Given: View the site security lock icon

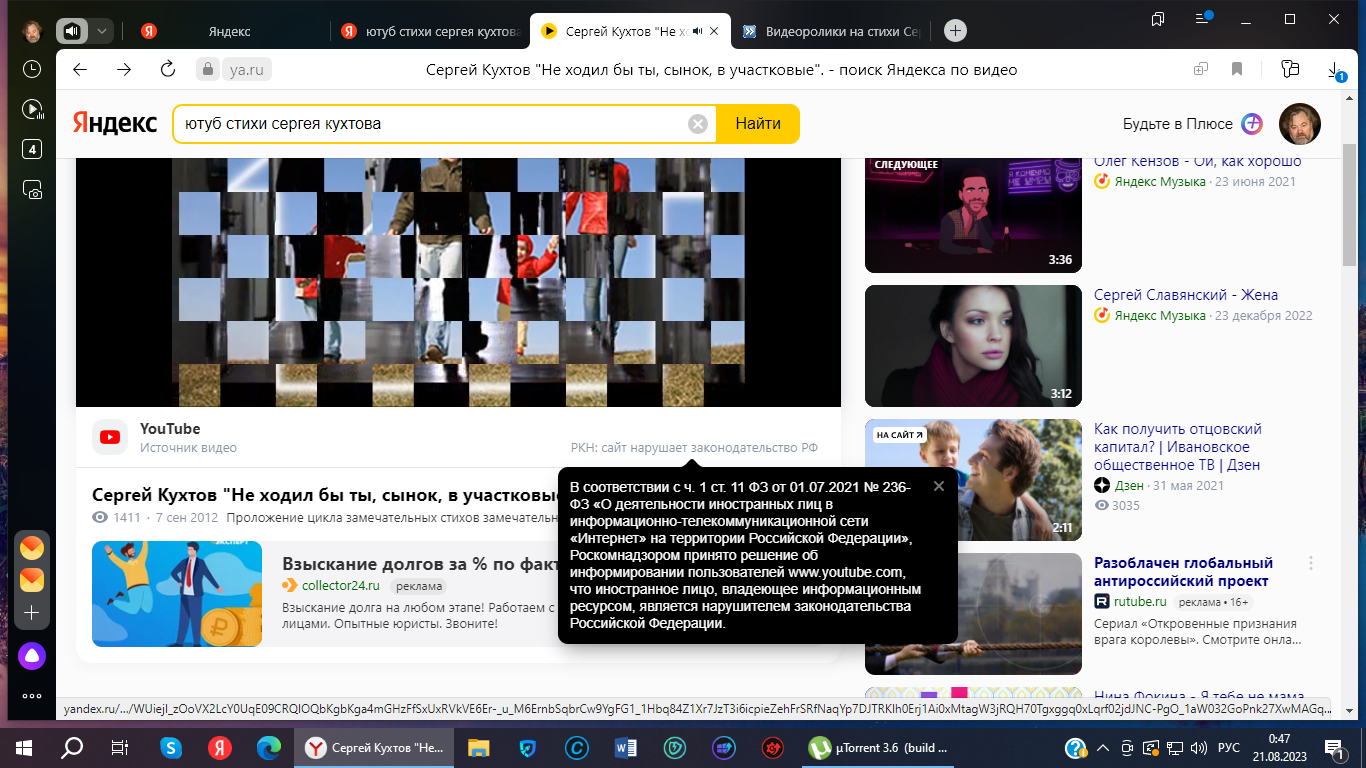Looking at the screenshot, I should point(207,69).
